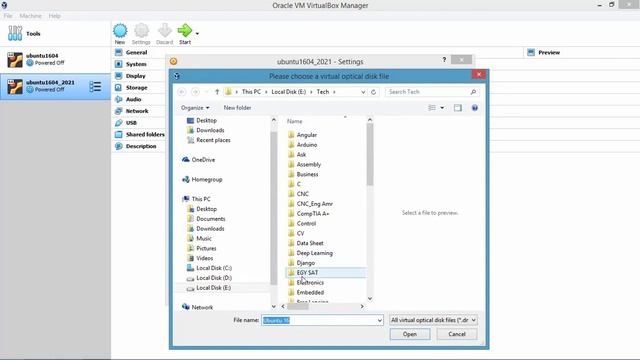This screenshot has width=640, height=360.
Task: Select OneDrive in the navigation pane
Action: 203,160
